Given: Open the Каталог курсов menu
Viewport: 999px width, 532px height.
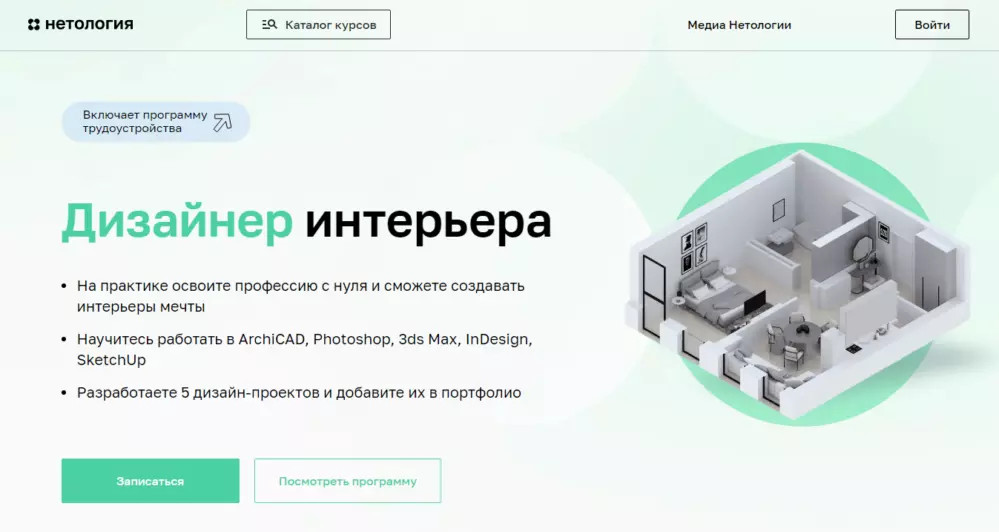Looking at the screenshot, I should tap(319, 25).
